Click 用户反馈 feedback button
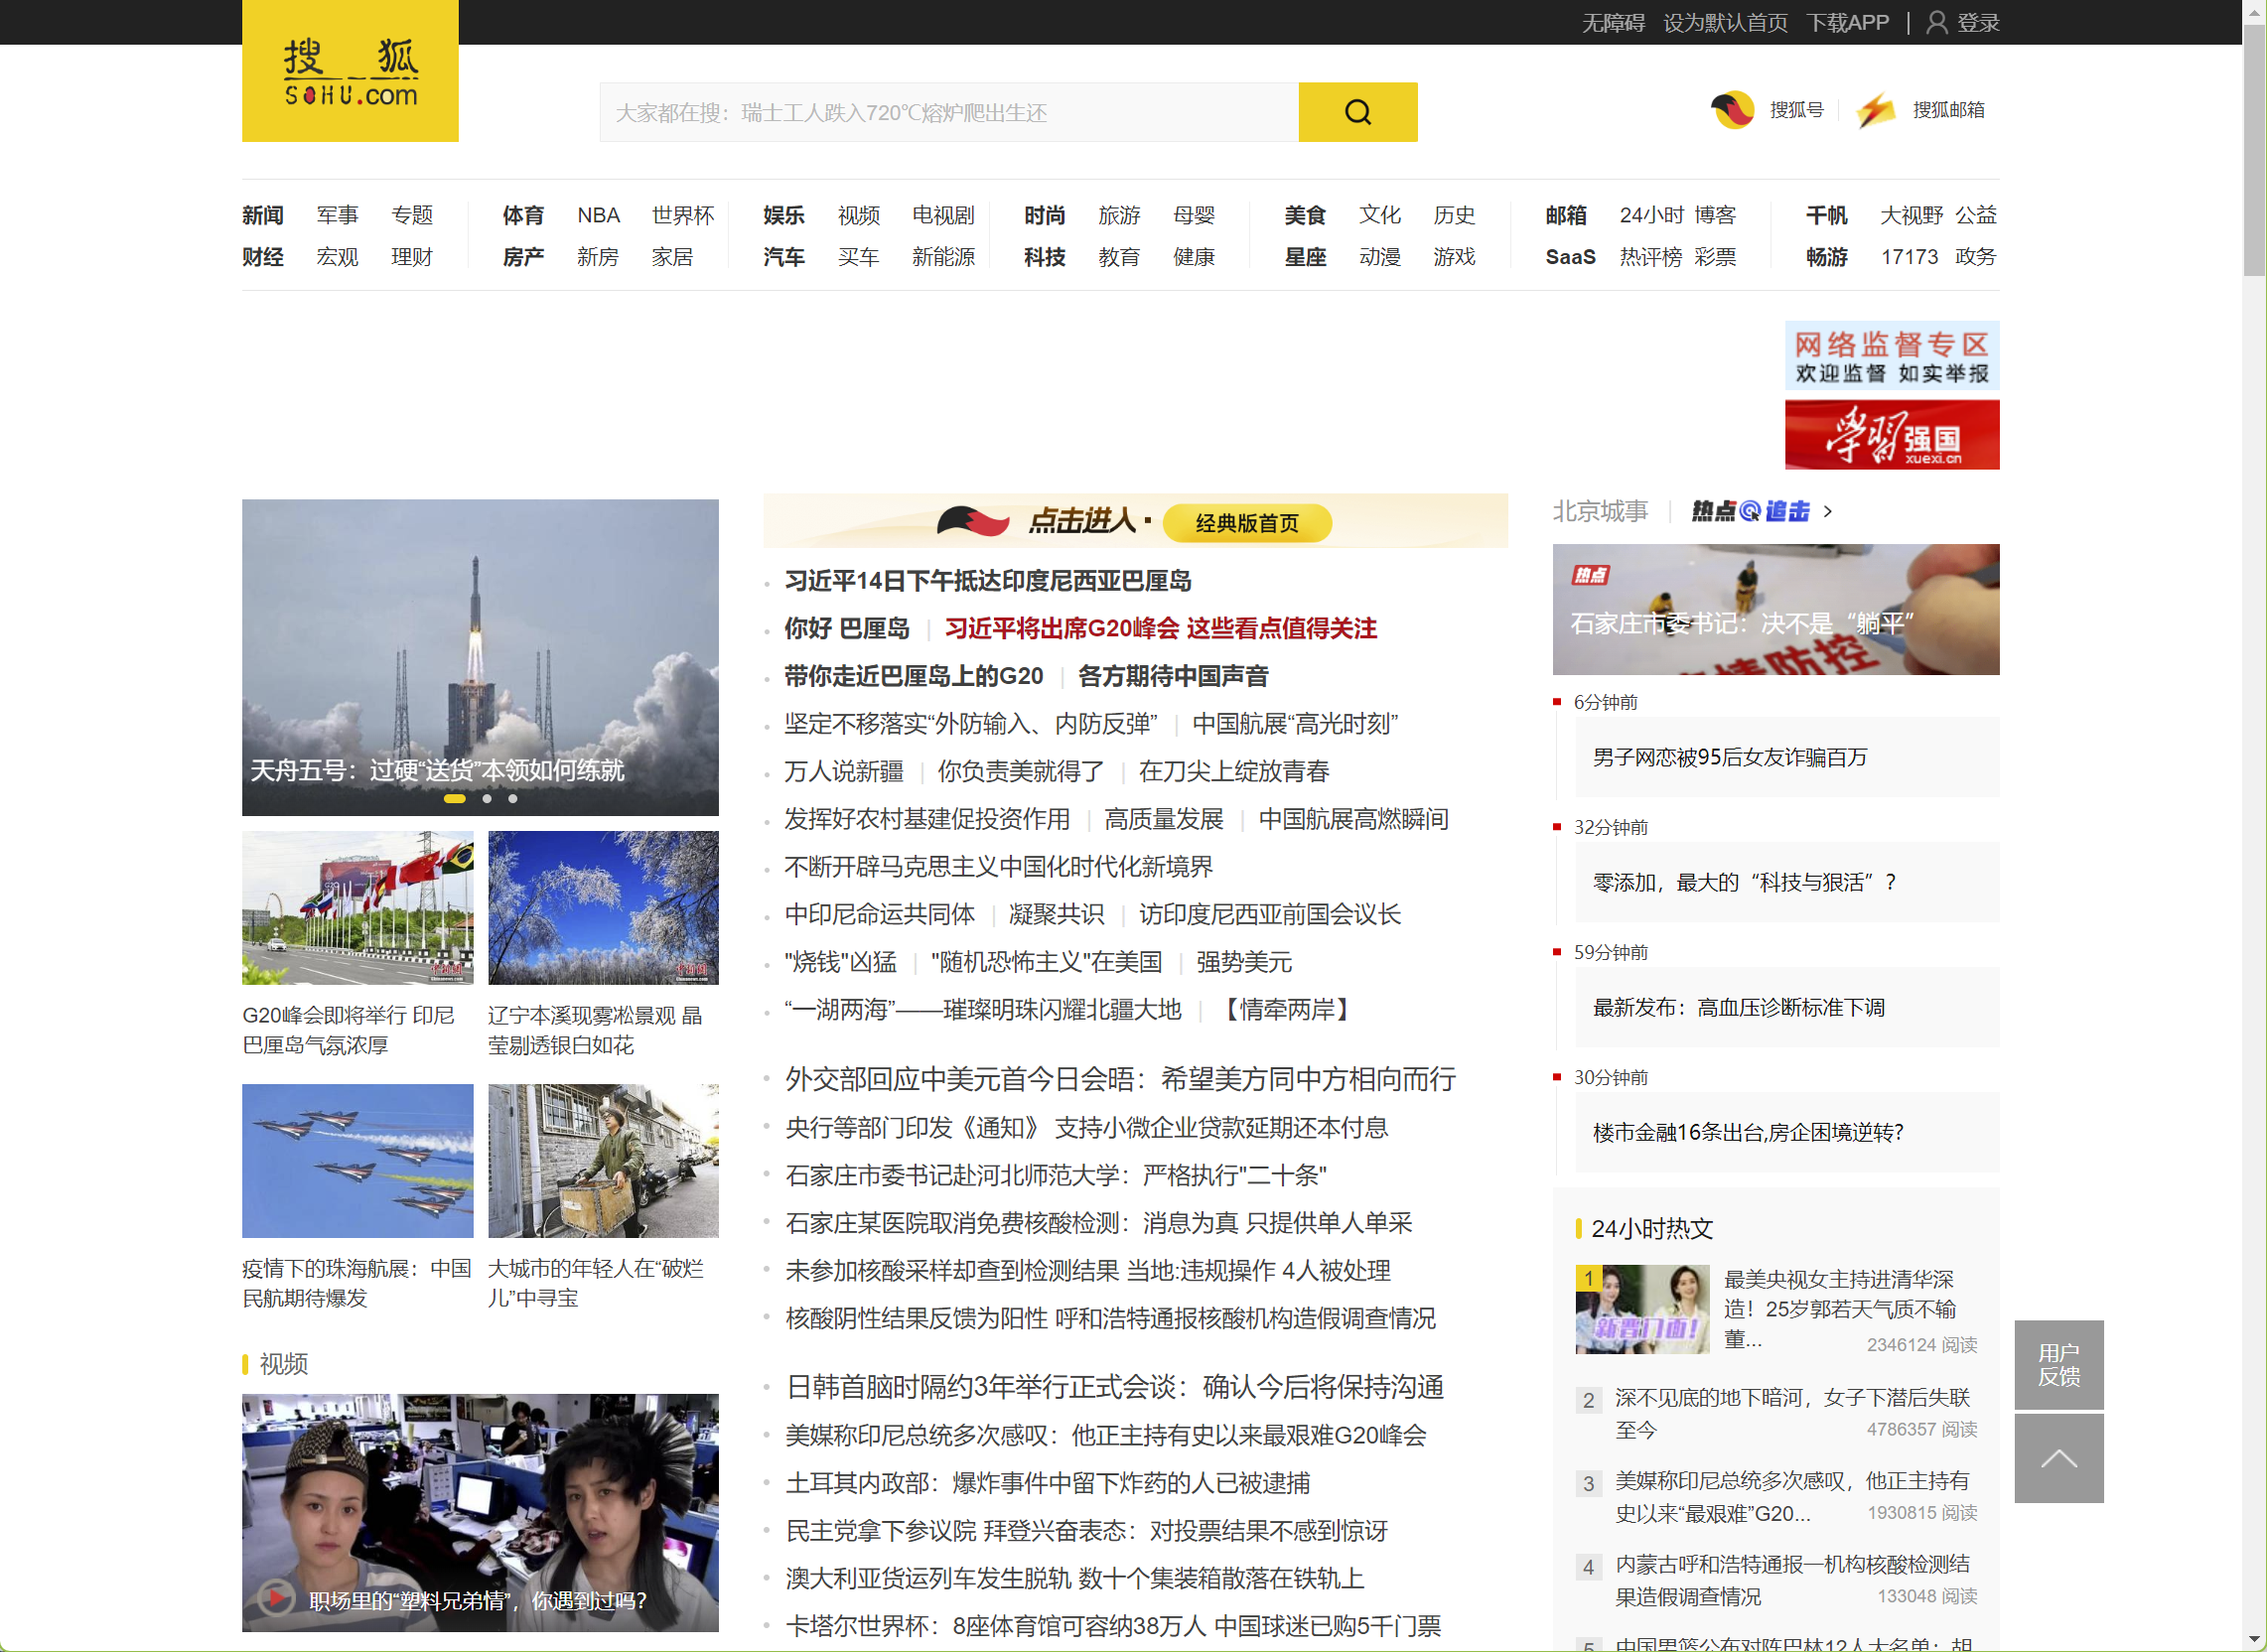 click(2058, 1364)
